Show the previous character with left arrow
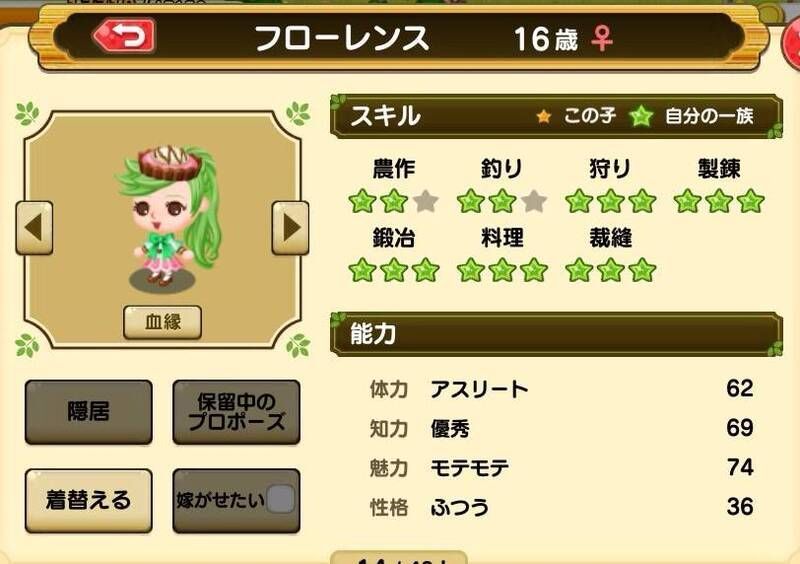 click(x=34, y=228)
